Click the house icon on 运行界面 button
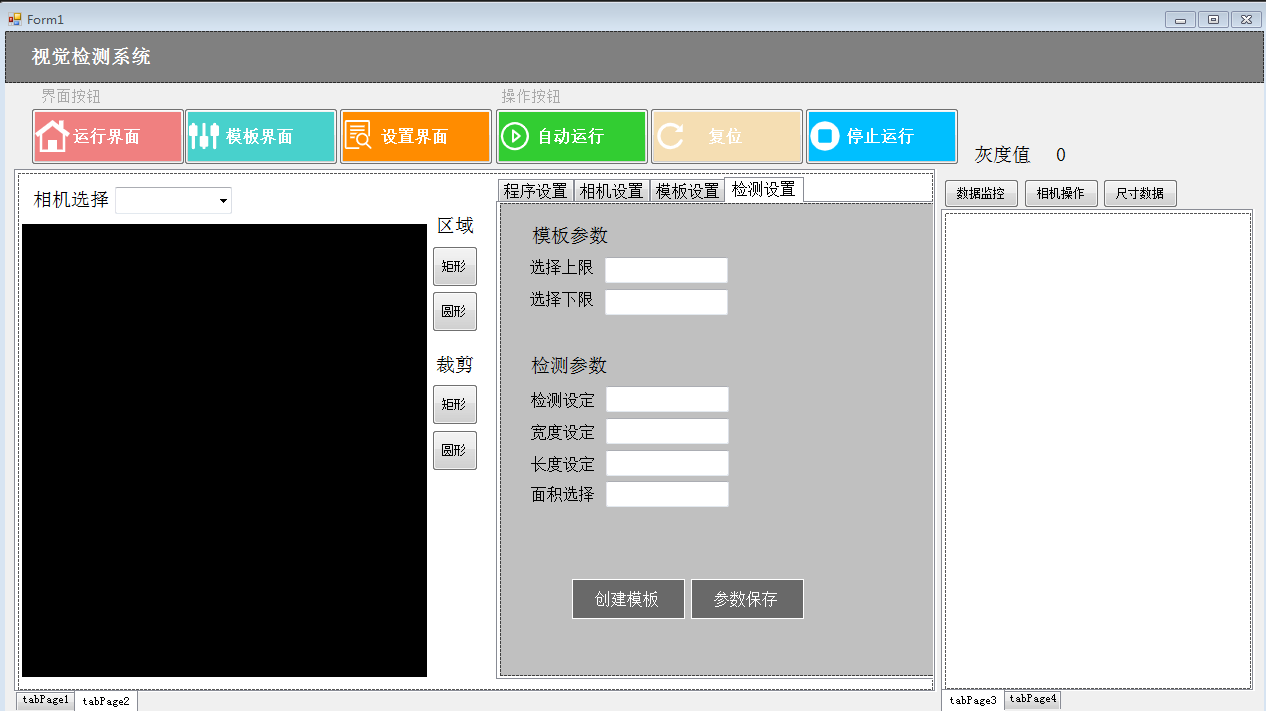The image size is (1266, 711). pyautogui.click(x=52, y=136)
